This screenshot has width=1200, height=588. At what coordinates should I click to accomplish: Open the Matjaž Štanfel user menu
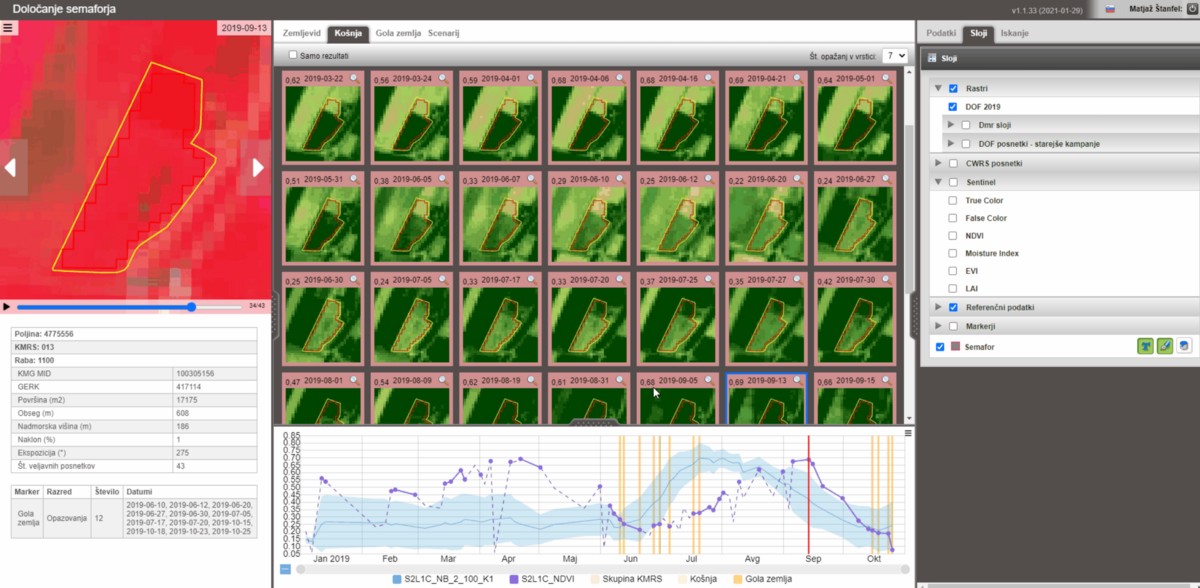pyautogui.click(x=1155, y=9)
